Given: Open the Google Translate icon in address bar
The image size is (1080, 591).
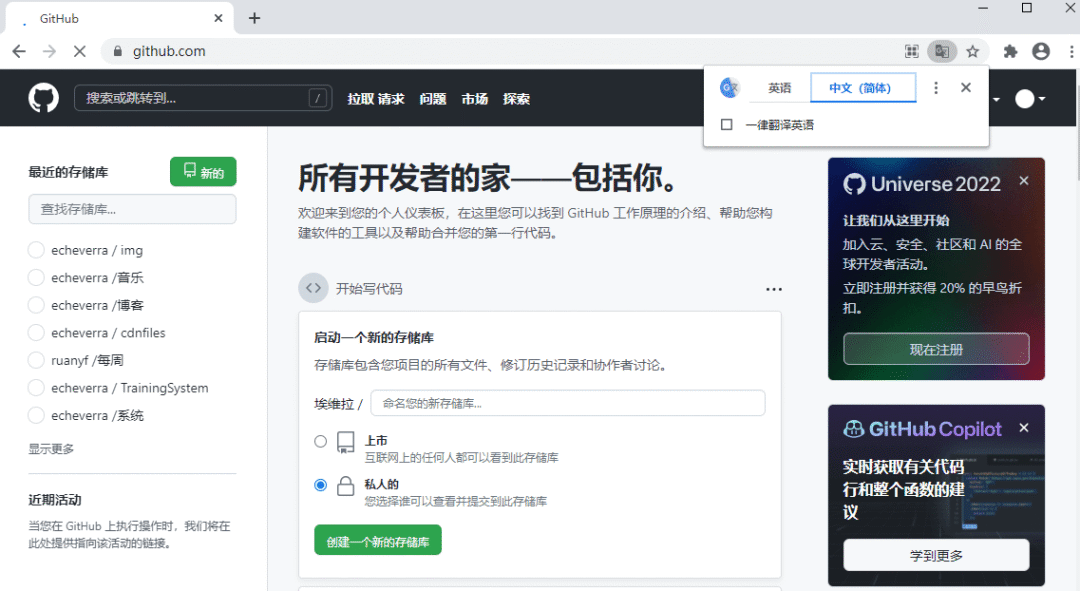Looking at the screenshot, I should click(941, 50).
